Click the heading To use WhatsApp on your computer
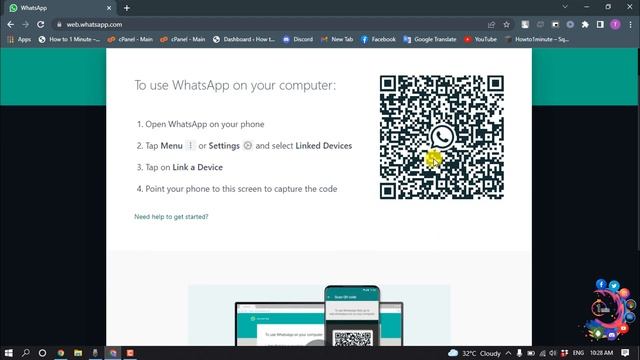The width and height of the screenshot is (640, 360). pyautogui.click(x=235, y=85)
